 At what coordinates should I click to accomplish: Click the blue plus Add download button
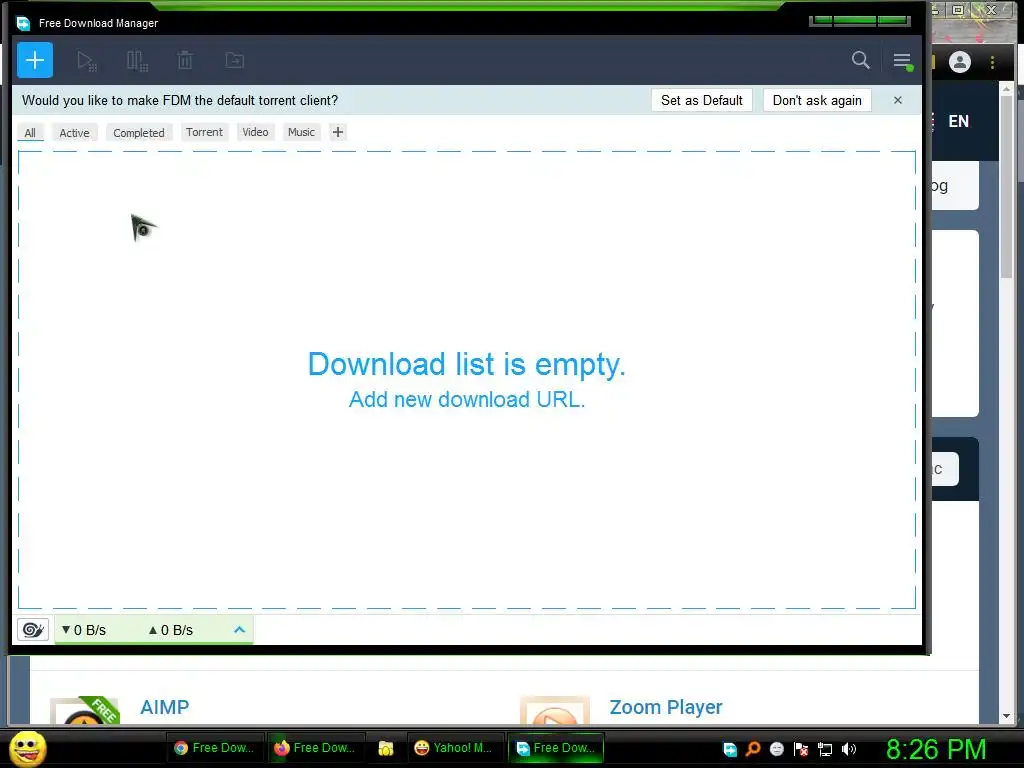point(35,60)
